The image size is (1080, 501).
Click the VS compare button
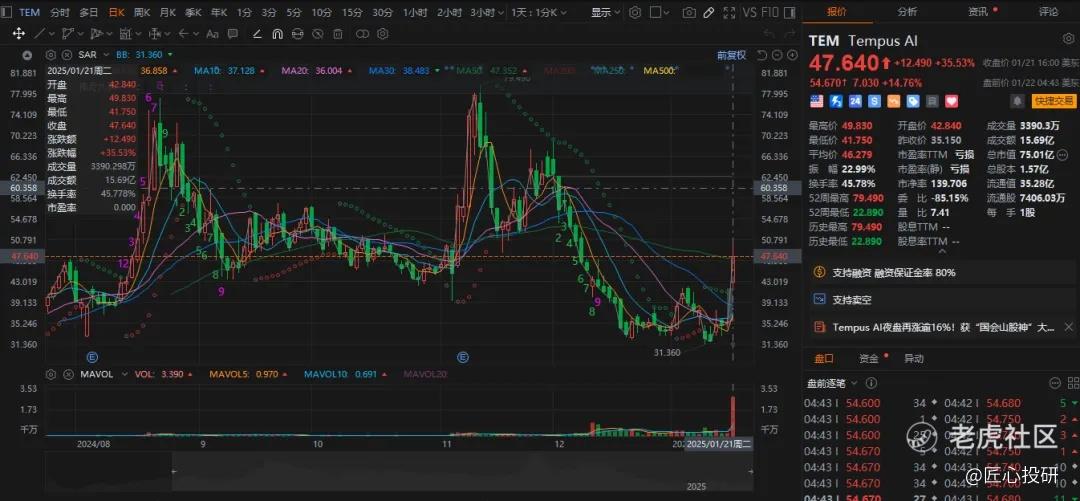coord(750,12)
